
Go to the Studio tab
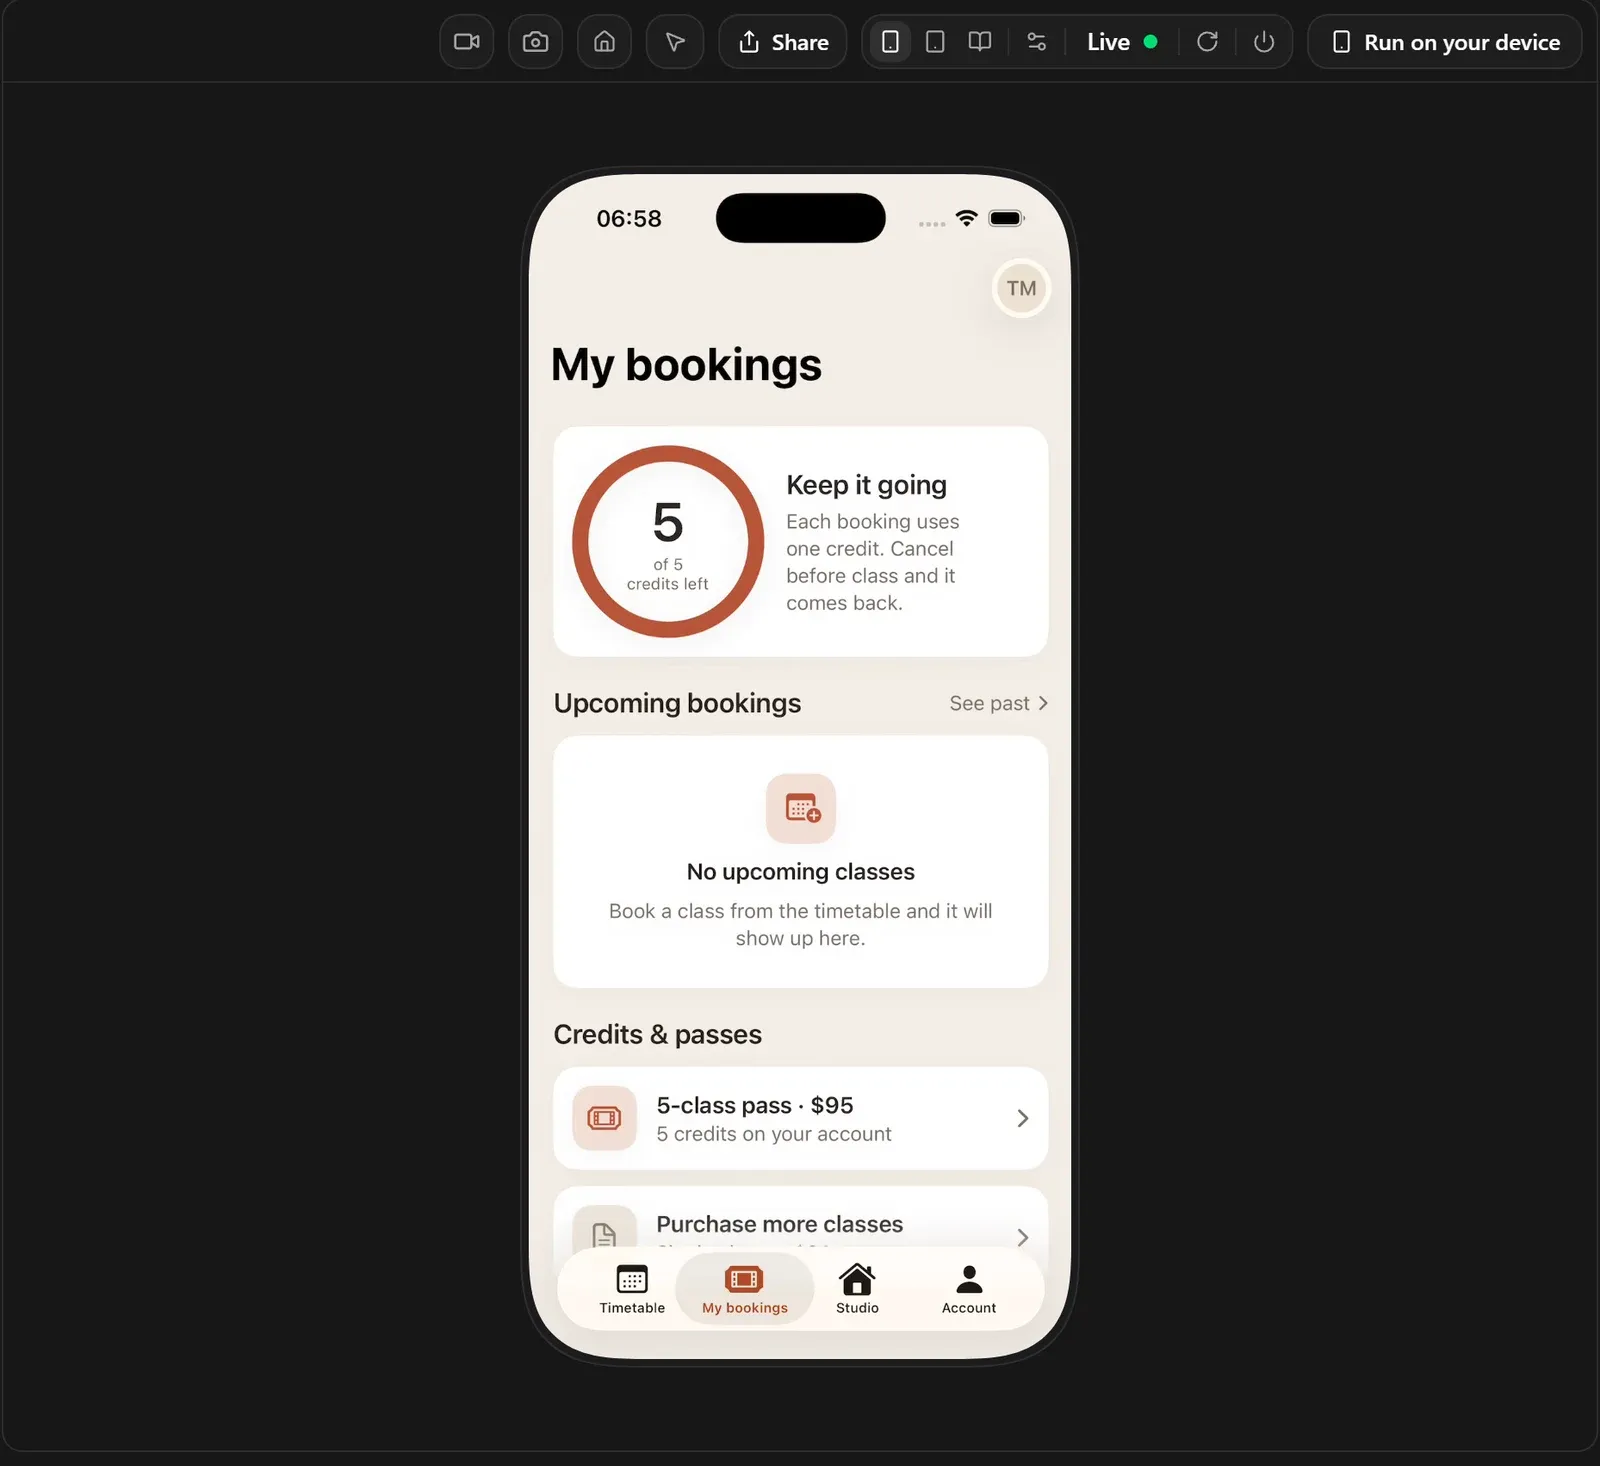(x=857, y=1289)
